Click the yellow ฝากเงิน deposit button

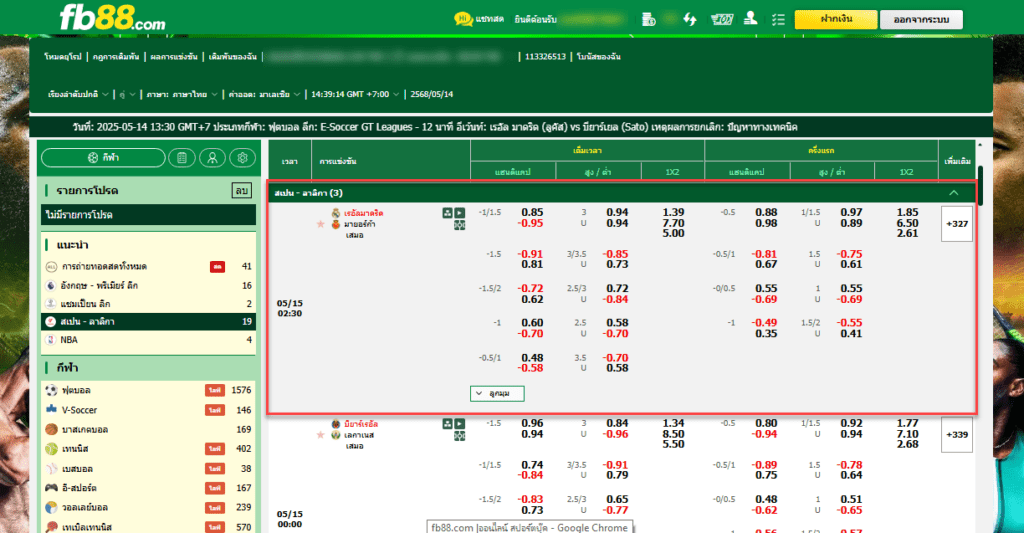(835, 20)
